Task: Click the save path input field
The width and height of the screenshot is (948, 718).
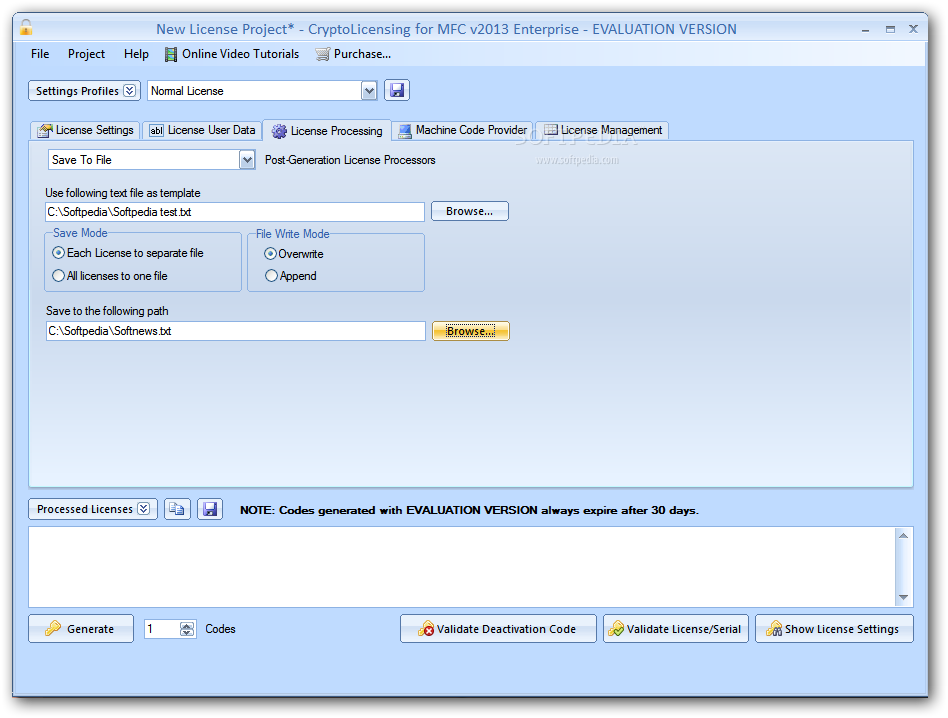Action: pos(236,331)
